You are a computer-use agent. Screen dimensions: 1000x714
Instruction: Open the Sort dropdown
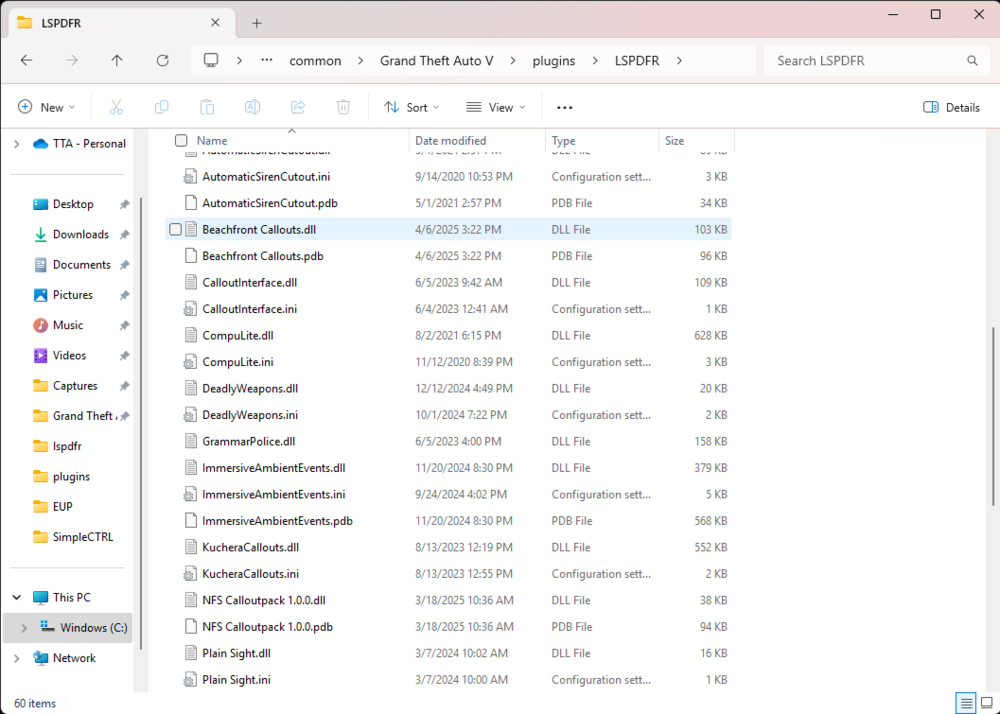(411, 107)
